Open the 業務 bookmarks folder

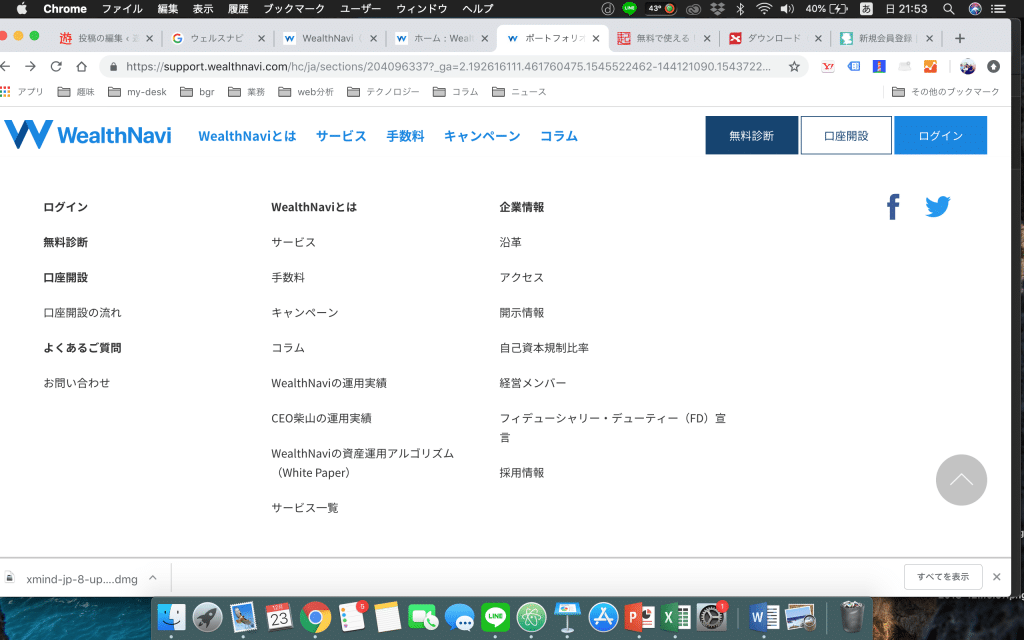247,92
